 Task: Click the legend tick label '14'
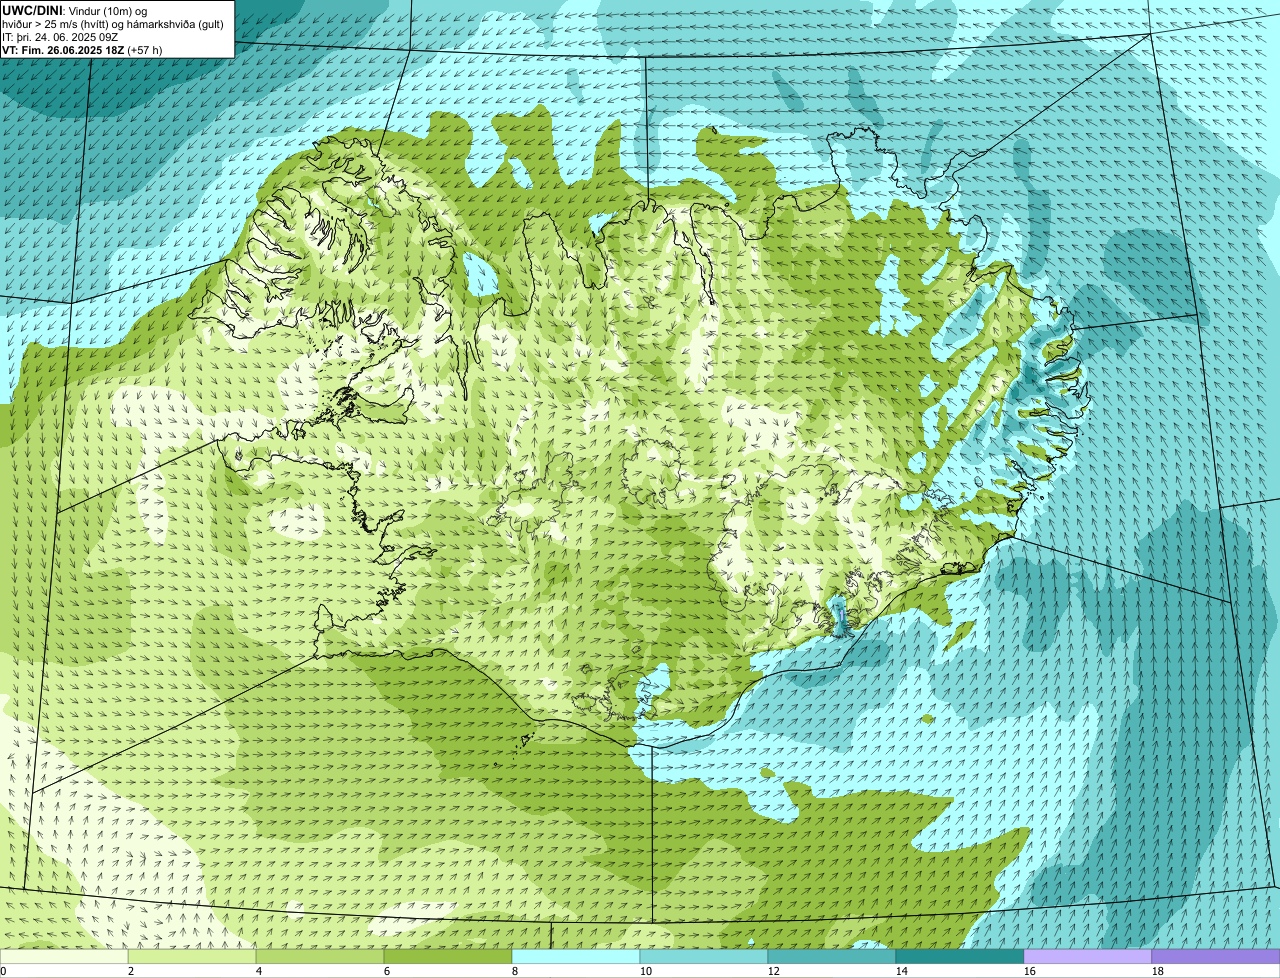902,971
